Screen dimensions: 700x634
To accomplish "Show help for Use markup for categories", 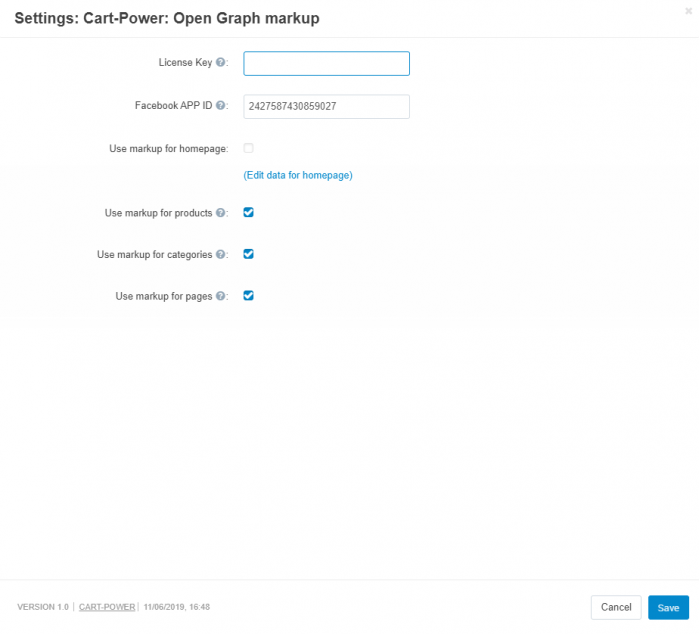I will 220,254.
